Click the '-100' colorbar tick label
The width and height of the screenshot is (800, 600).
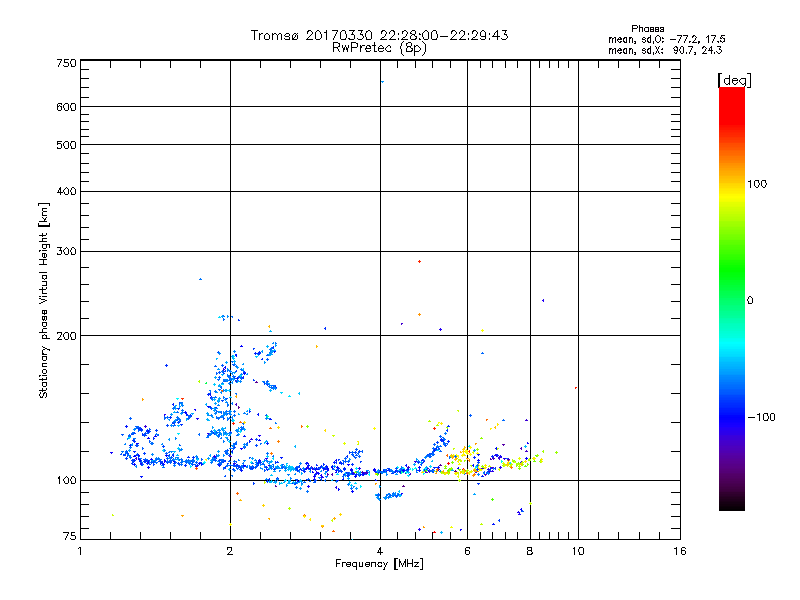click(x=761, y=417)
